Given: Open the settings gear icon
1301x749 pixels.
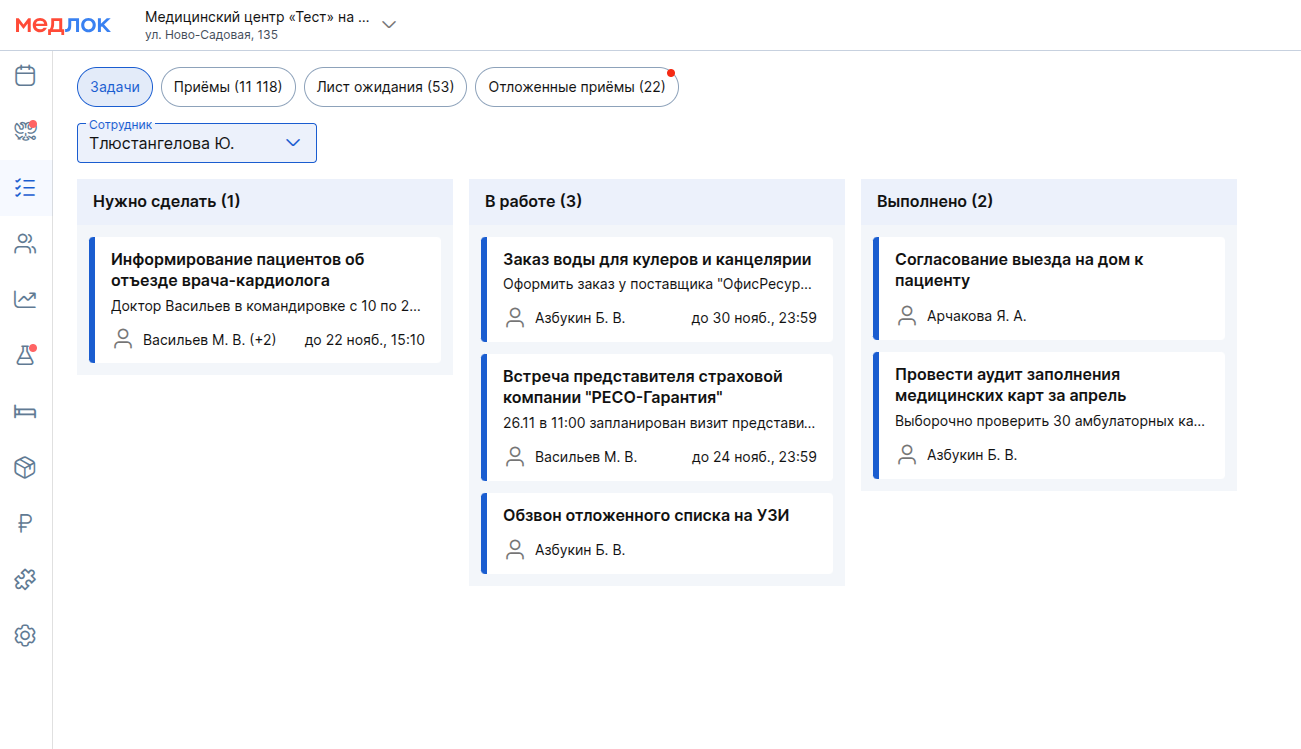Looking at the screenshot, I should (x=26, y=635).
